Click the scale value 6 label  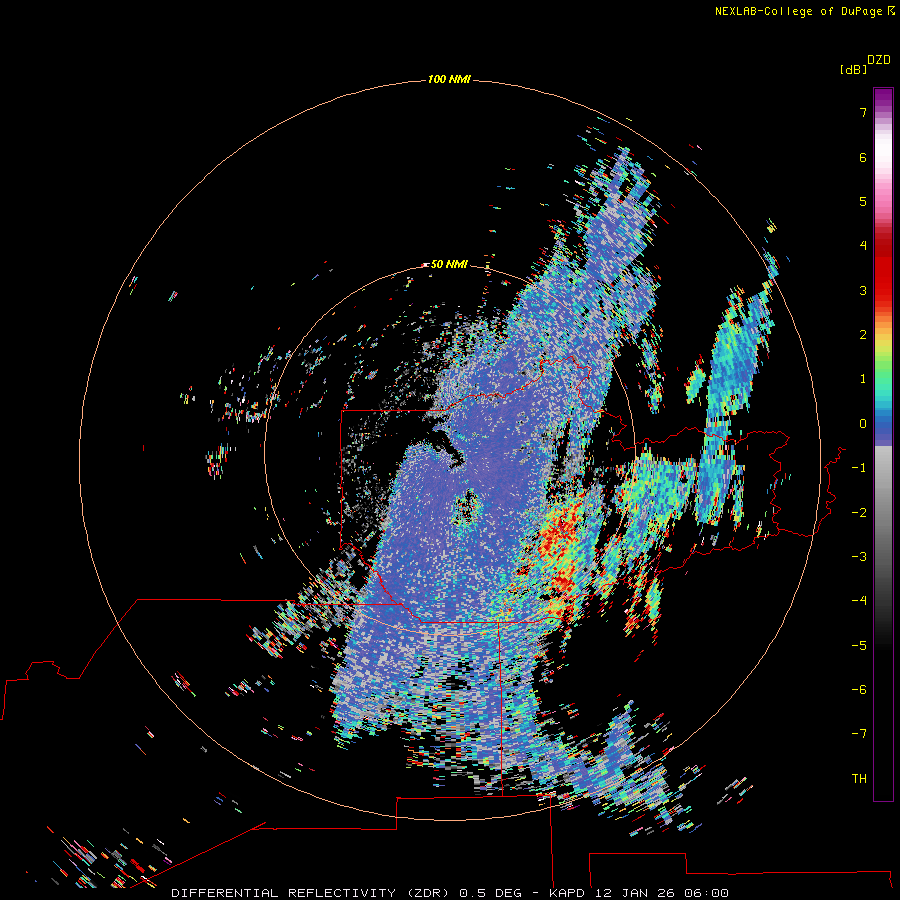[863, 157]
